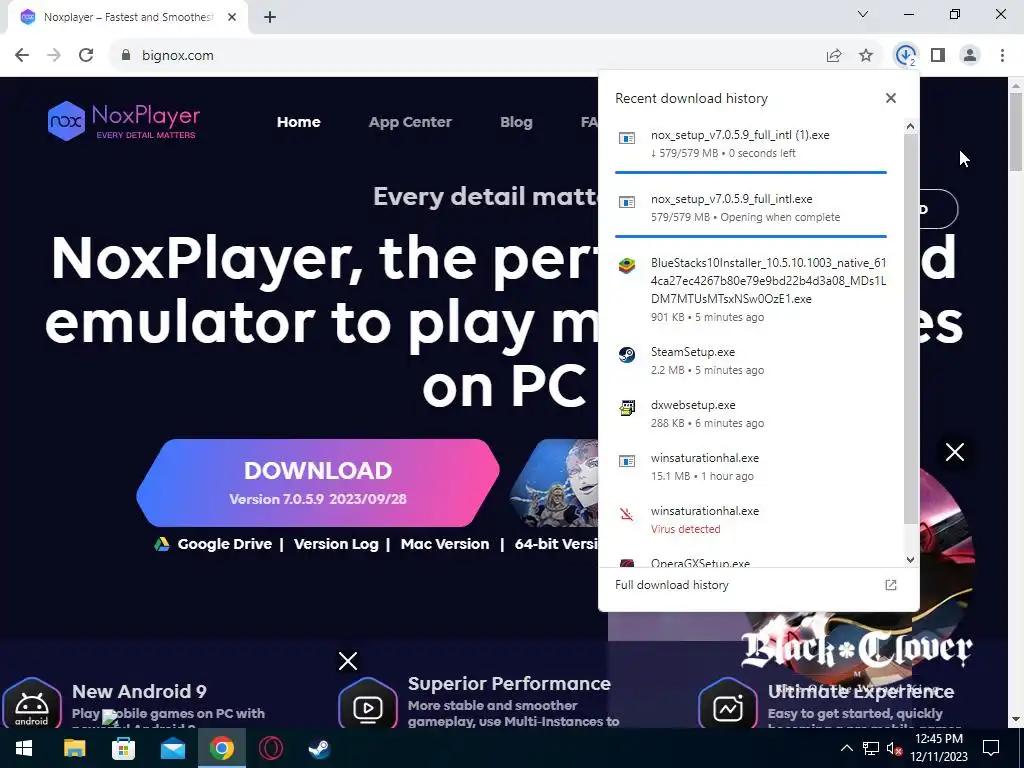Open Full download history link

[672, 585]
